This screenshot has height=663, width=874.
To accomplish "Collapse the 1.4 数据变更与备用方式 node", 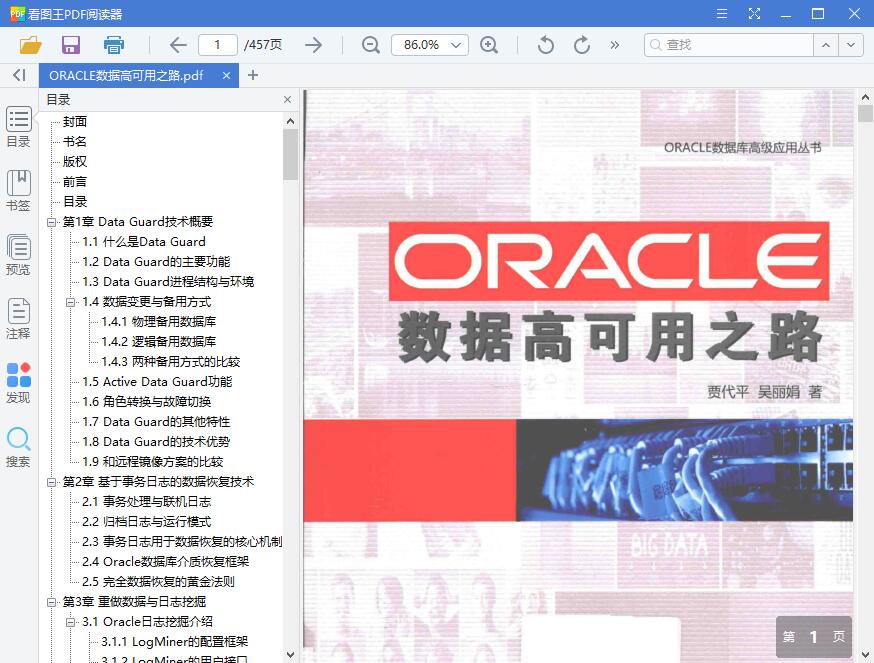I will click(x=70, y=302).
